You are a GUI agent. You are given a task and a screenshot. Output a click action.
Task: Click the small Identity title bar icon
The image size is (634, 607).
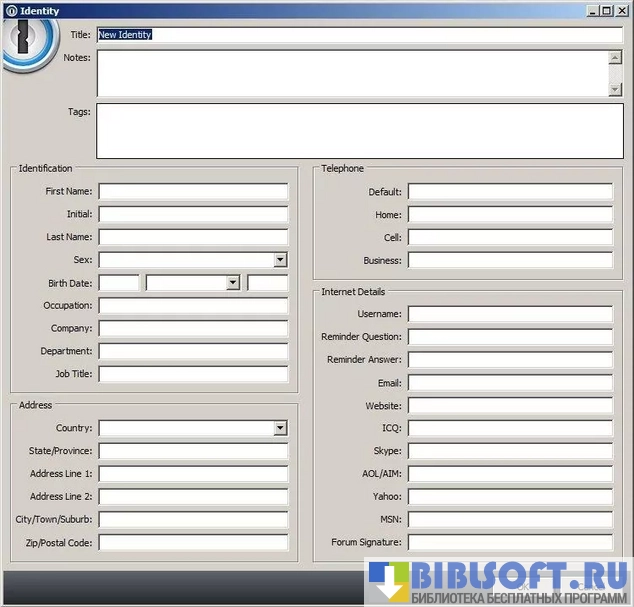click(10, 11)
